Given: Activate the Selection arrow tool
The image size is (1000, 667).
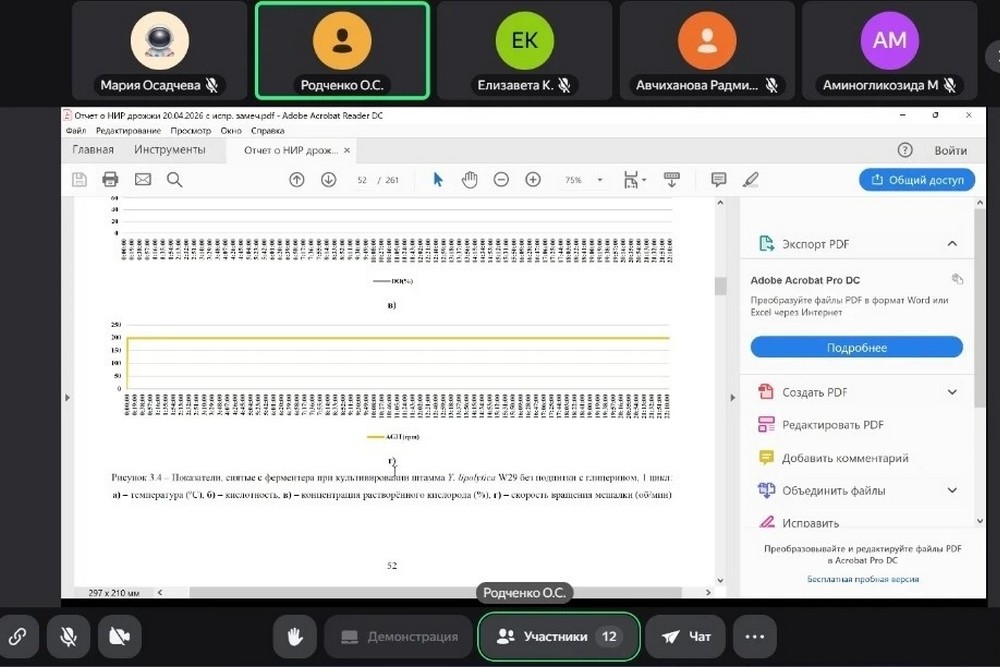Looking at the screenshot, I should [438, 180].
